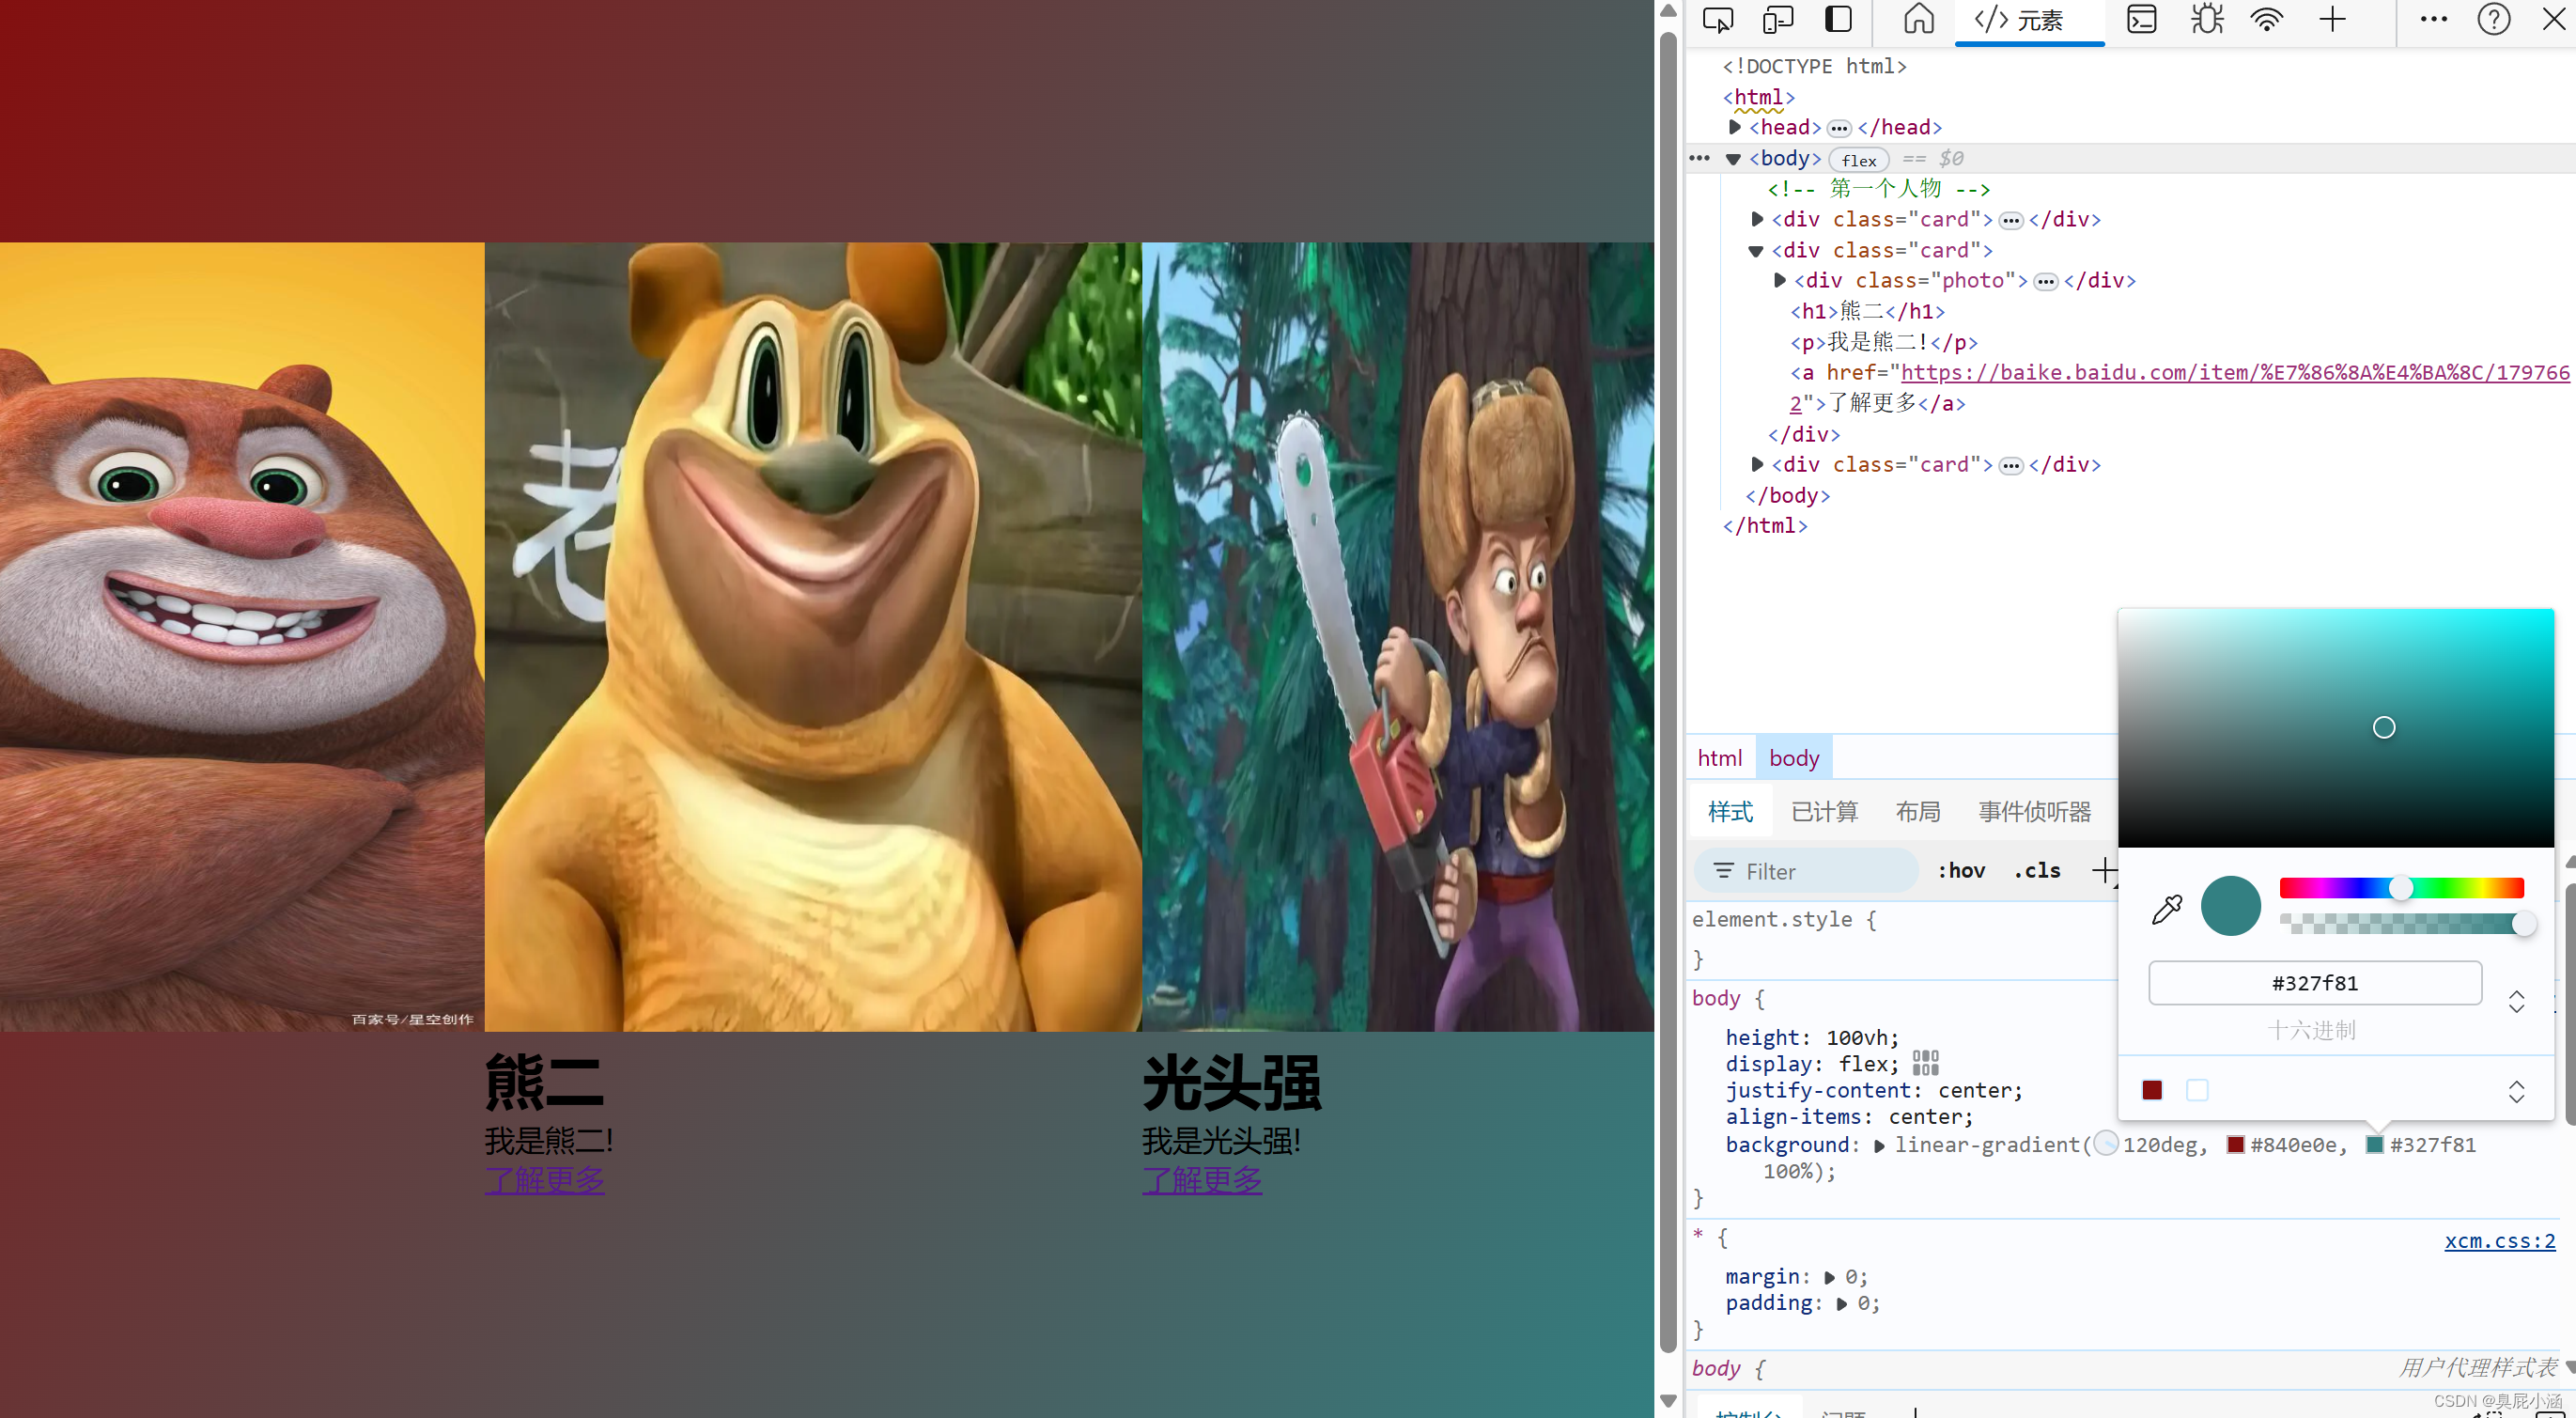Toggle the device emulation icon
This screenshot has height=1418, width=2576.
tap(1777, 20)
